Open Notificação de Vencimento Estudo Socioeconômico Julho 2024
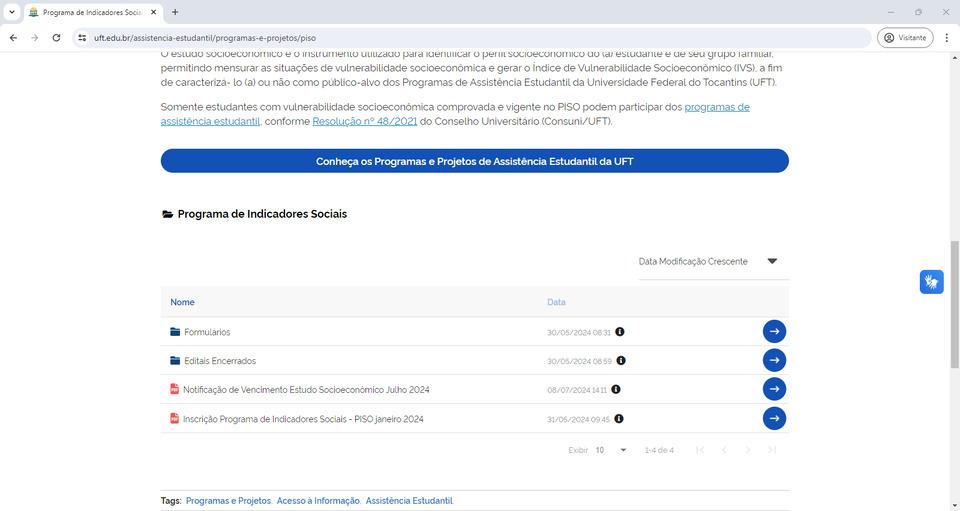This screenshot has width=960, height=511. (306, 390)
